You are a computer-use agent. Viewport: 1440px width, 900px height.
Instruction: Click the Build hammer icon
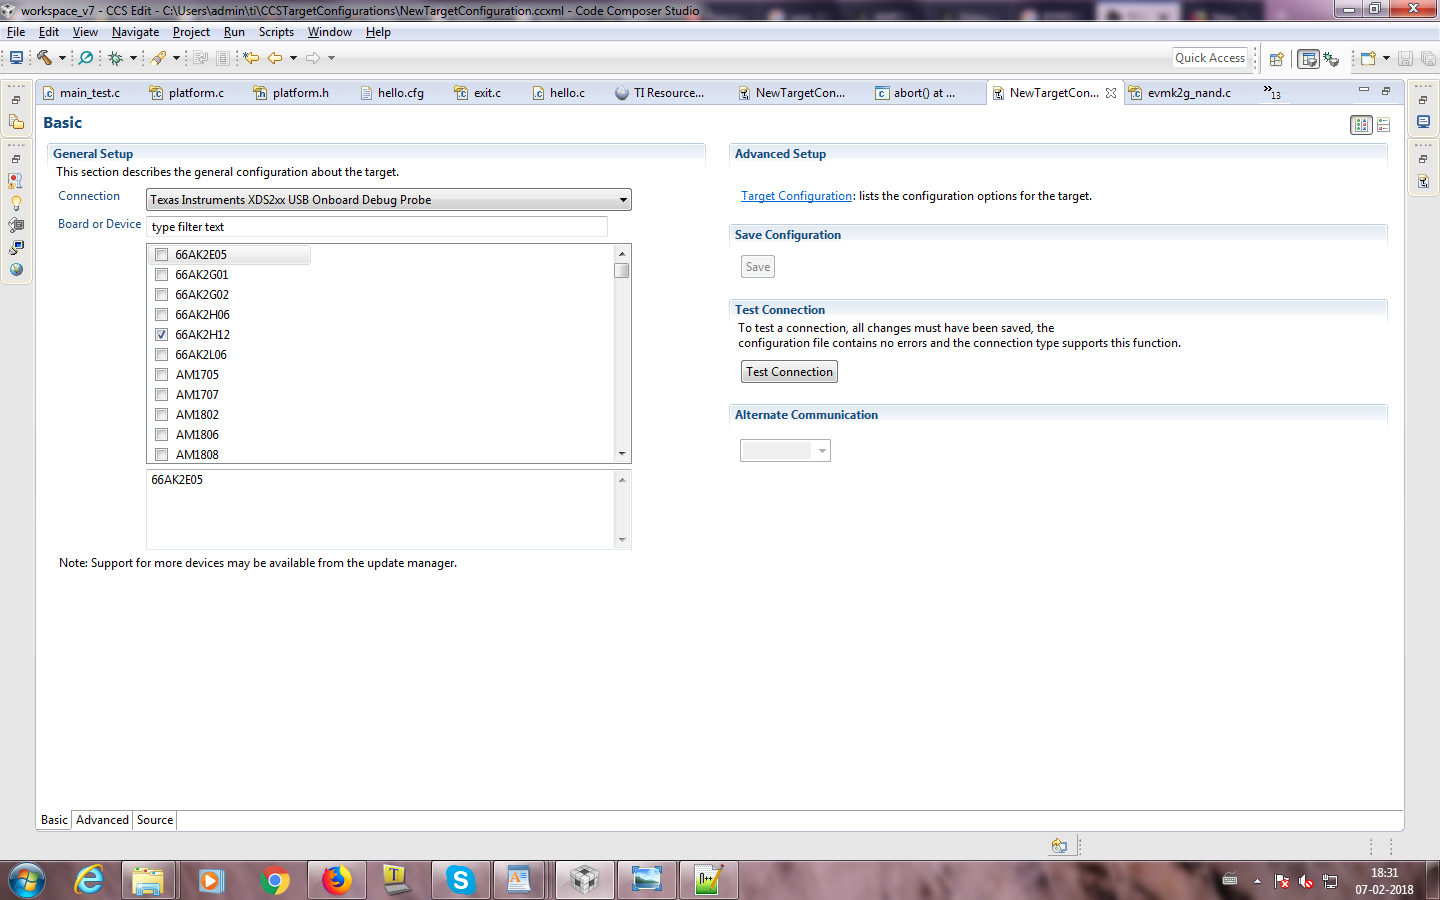click(44, 58)
